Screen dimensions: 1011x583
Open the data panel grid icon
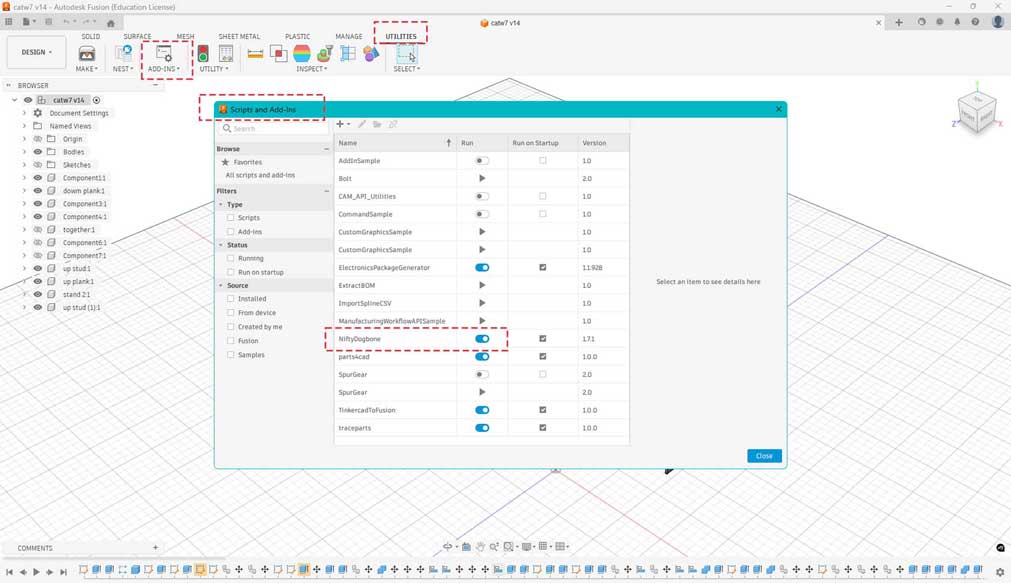coord(9,22)
